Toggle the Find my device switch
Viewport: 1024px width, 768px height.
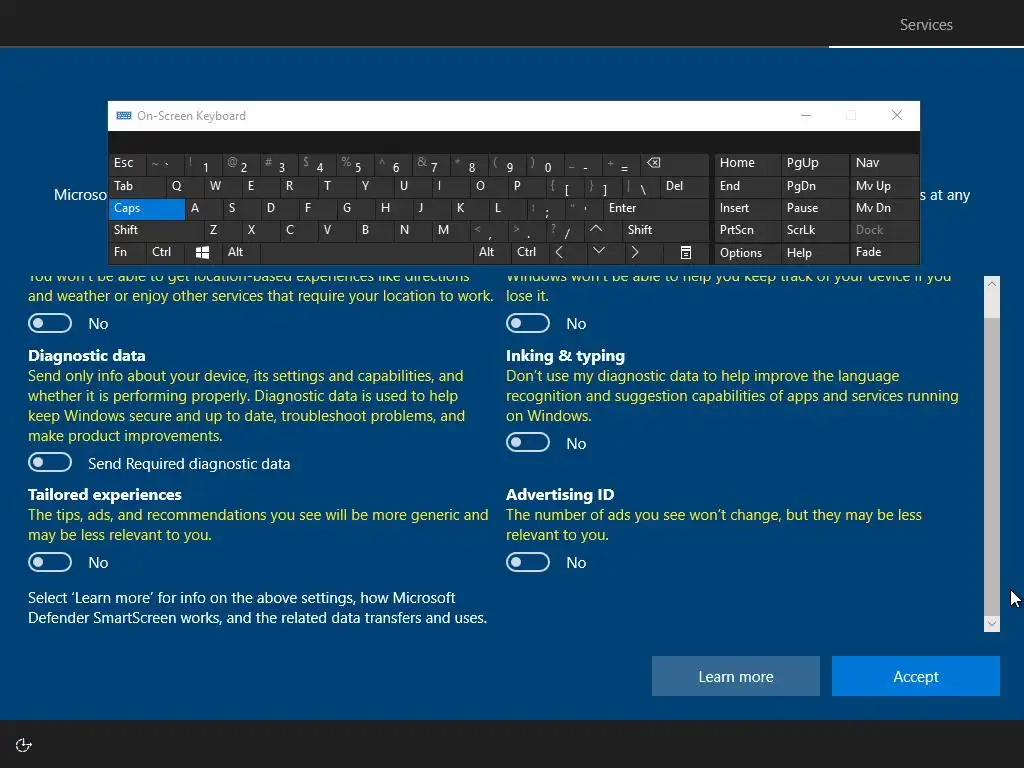528,323
